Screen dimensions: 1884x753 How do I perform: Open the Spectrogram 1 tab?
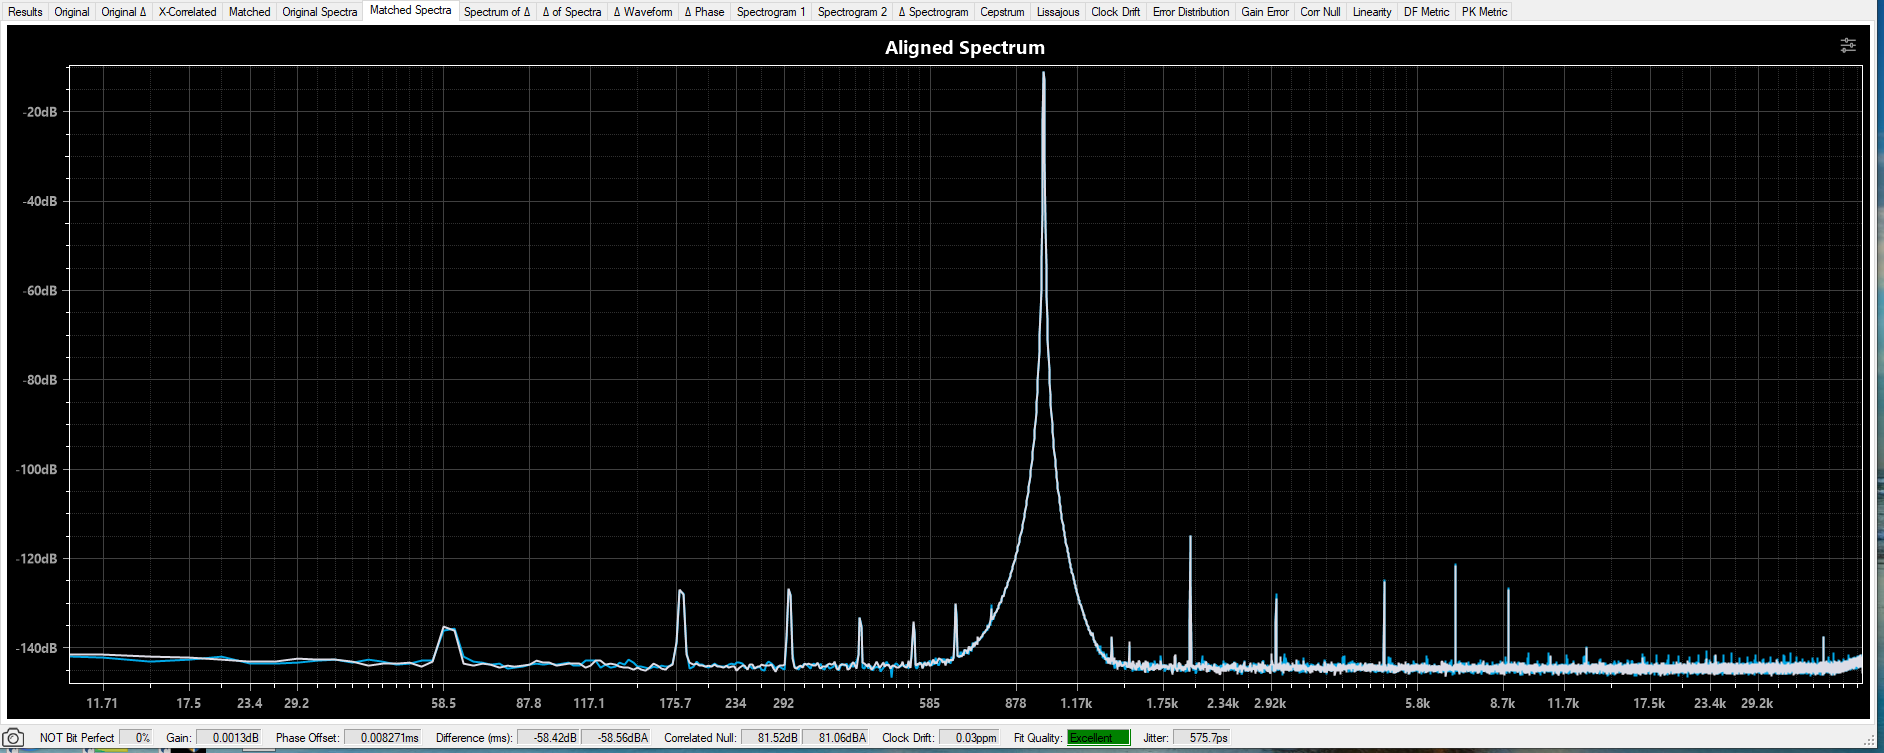click(771, 12)
